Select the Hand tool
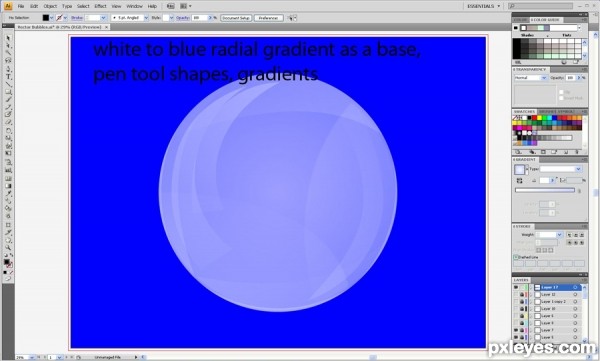The height and width of the screenshot is (361, 600). click(8, 241)
